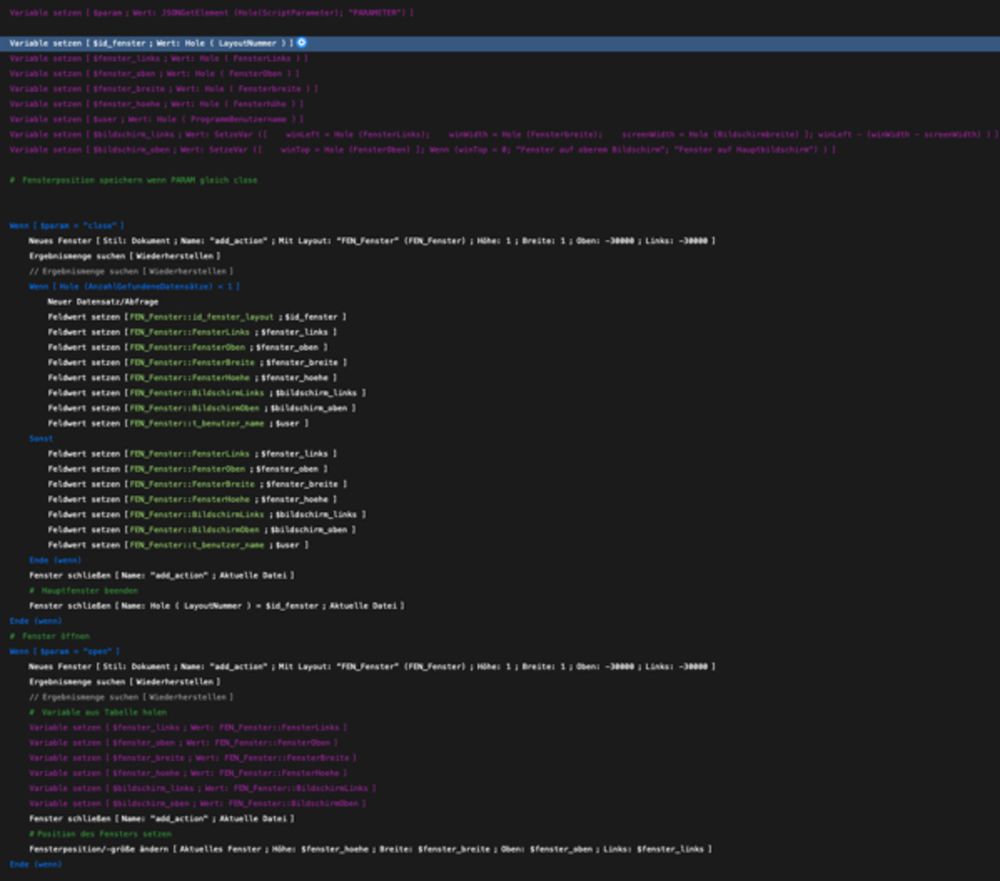This screenshot has height=881, width=1000.
Task: Click the 'Hauptfenster beenden' comment line
Action: (x=84, y=591)
